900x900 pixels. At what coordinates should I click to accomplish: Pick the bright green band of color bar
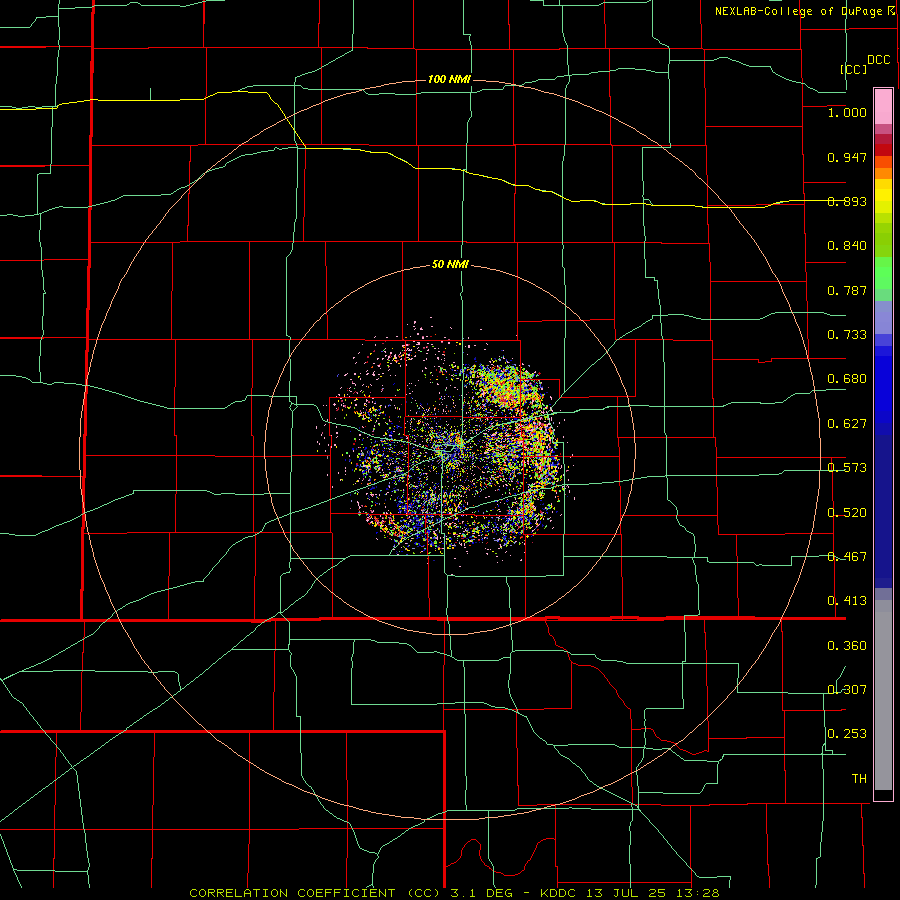point(883,273)
